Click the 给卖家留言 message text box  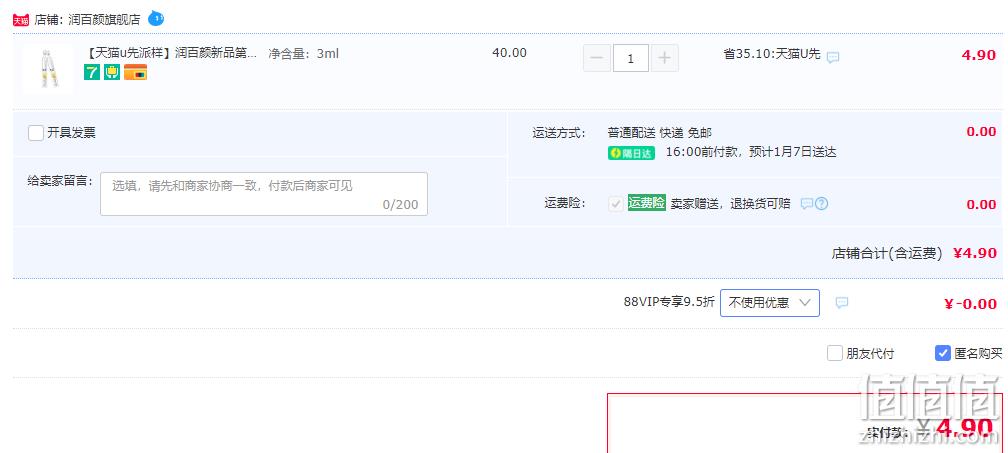(264, 193)
